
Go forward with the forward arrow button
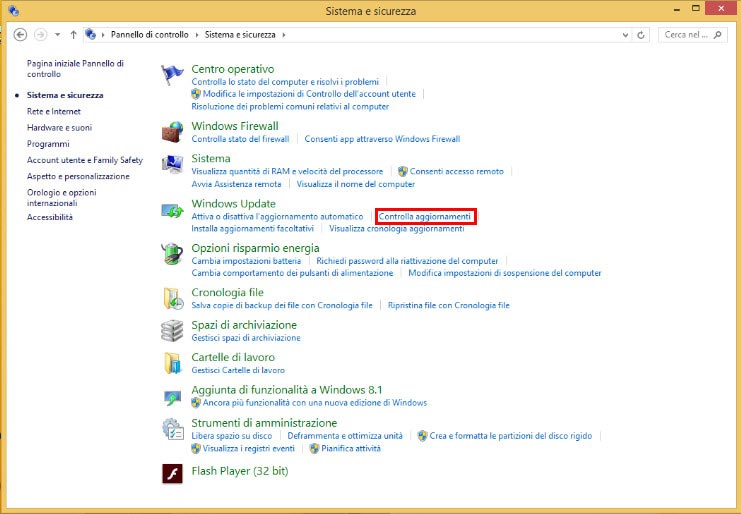click(41, 34)
